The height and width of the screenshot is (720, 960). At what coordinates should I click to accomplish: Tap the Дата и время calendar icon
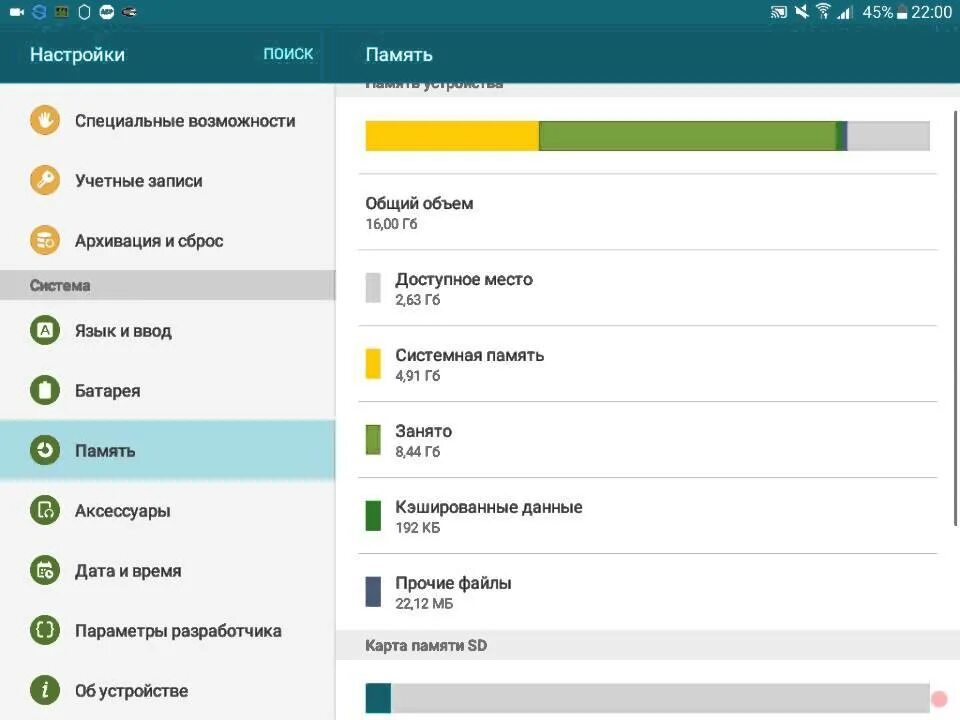pos(45,571)
